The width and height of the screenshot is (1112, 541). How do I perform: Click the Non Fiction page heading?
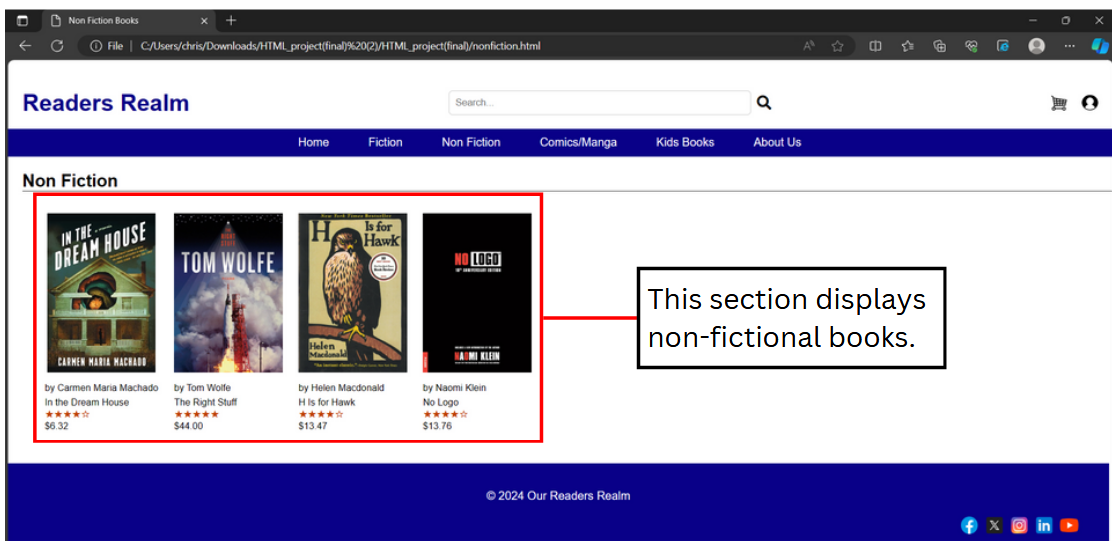click(70, 181)
